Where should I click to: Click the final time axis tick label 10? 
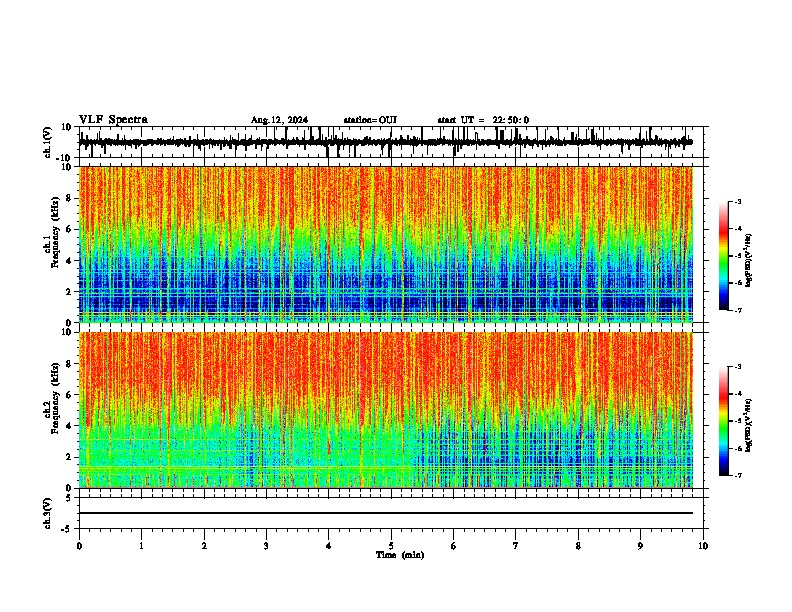703,546
